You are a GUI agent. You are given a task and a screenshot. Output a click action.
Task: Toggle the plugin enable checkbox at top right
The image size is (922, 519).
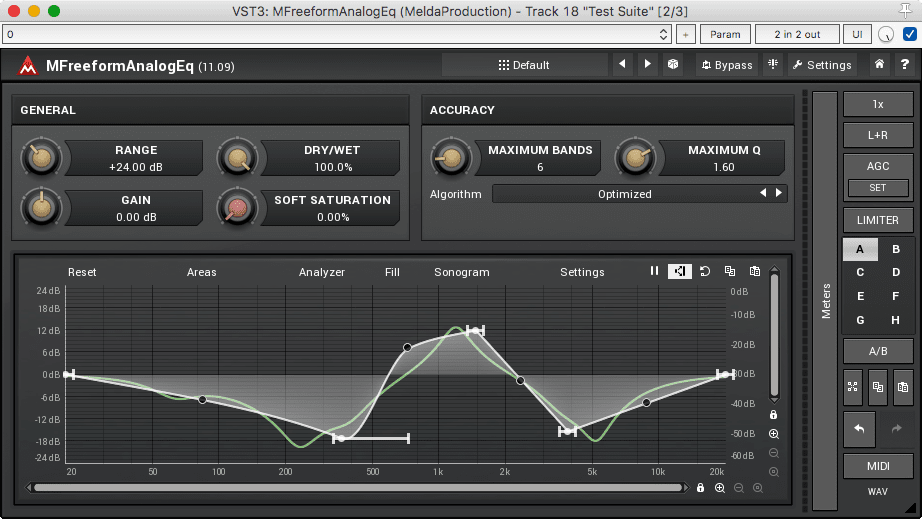(x=910, y=34)
